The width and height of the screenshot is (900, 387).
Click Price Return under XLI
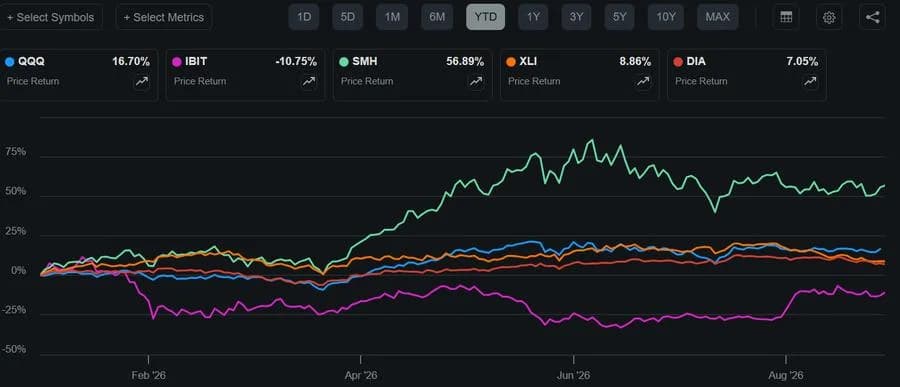click(x=534, y=82)
